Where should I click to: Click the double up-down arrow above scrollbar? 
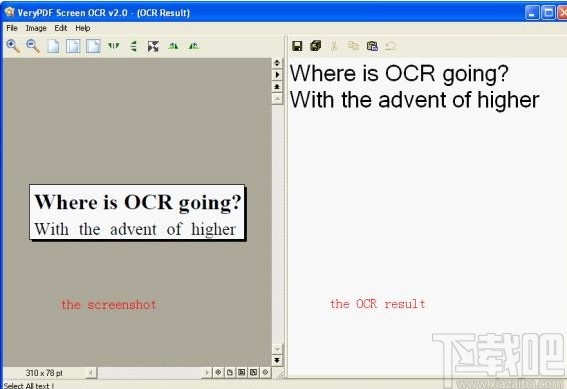pos(277,63)
